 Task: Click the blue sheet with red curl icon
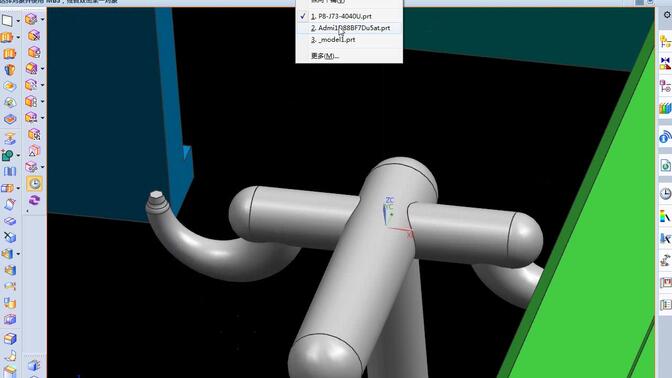point(9,204)
